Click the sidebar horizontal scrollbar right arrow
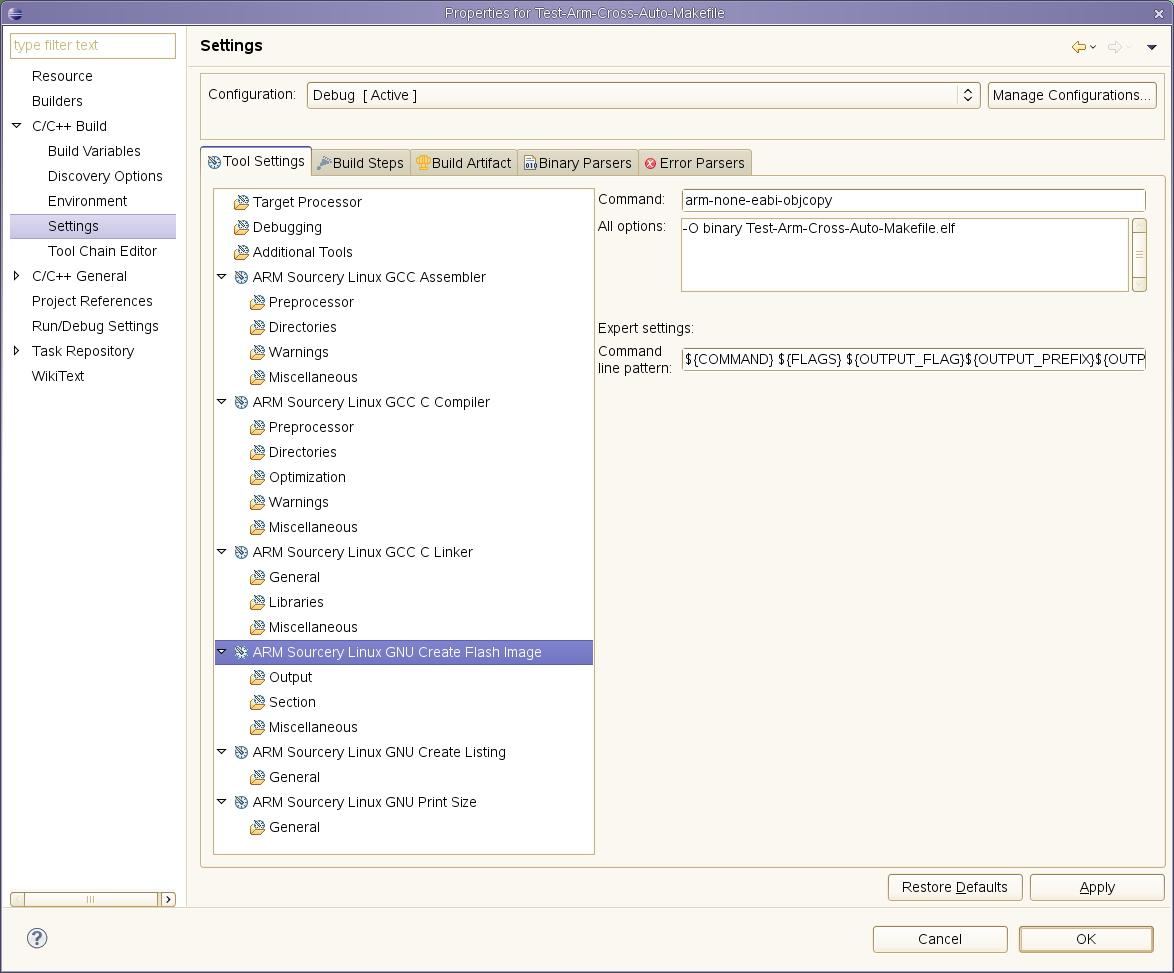1174x973 pixels. pos(168,900)
